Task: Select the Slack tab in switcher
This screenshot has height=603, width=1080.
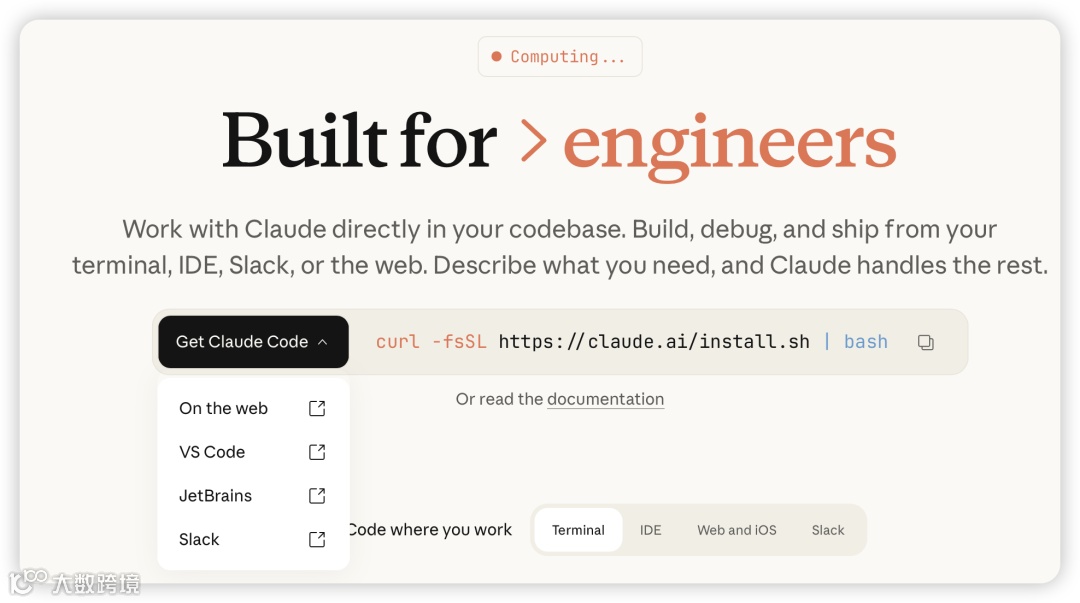Action: pos(828,530)
